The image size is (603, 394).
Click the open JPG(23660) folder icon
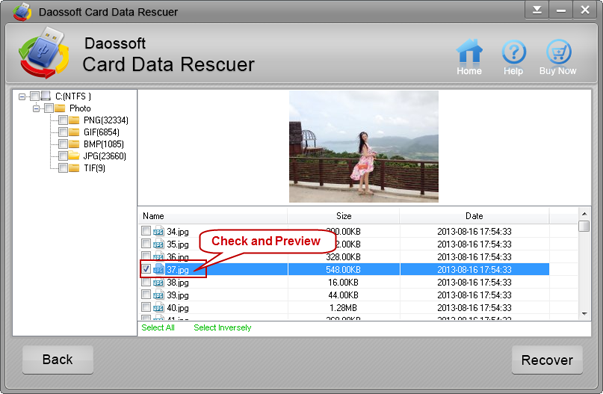tap(74, 156)
